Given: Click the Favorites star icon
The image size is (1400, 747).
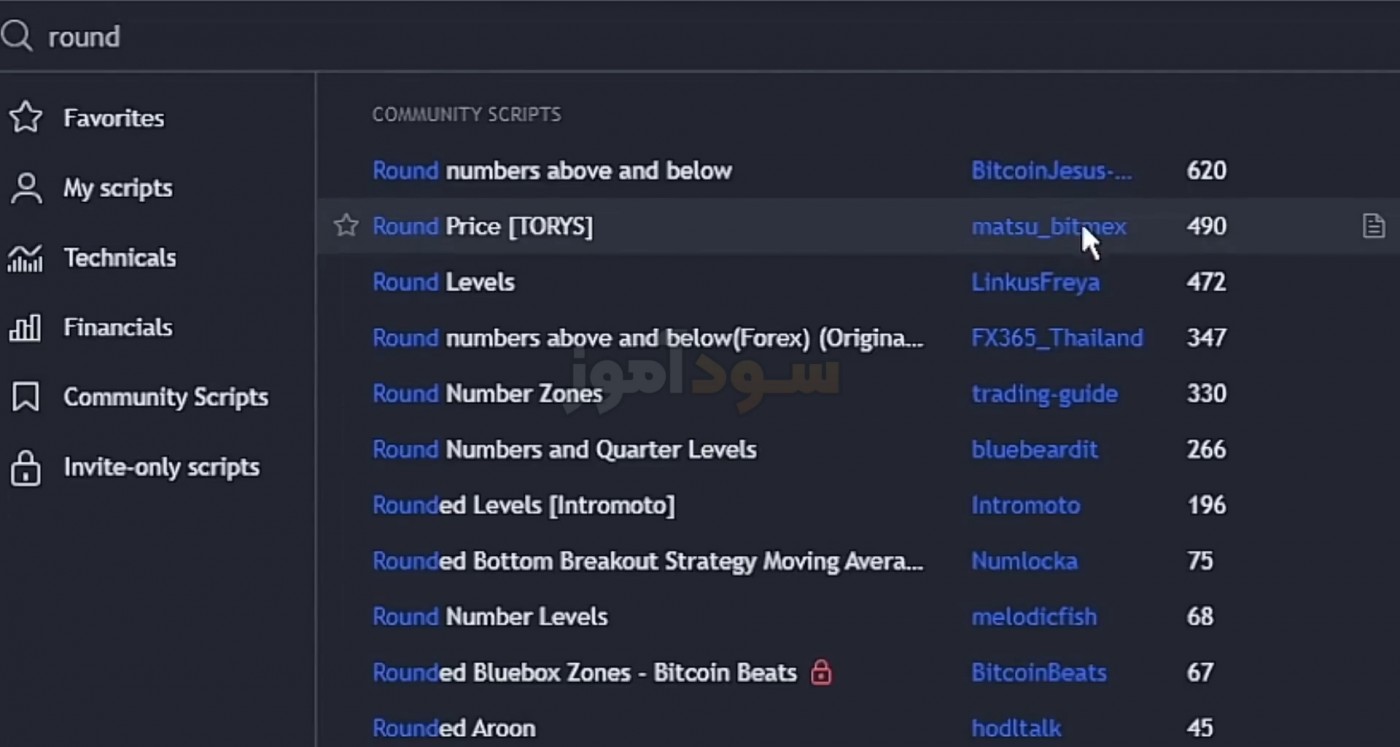Looking at the screenshot, I should pos(25,118).
